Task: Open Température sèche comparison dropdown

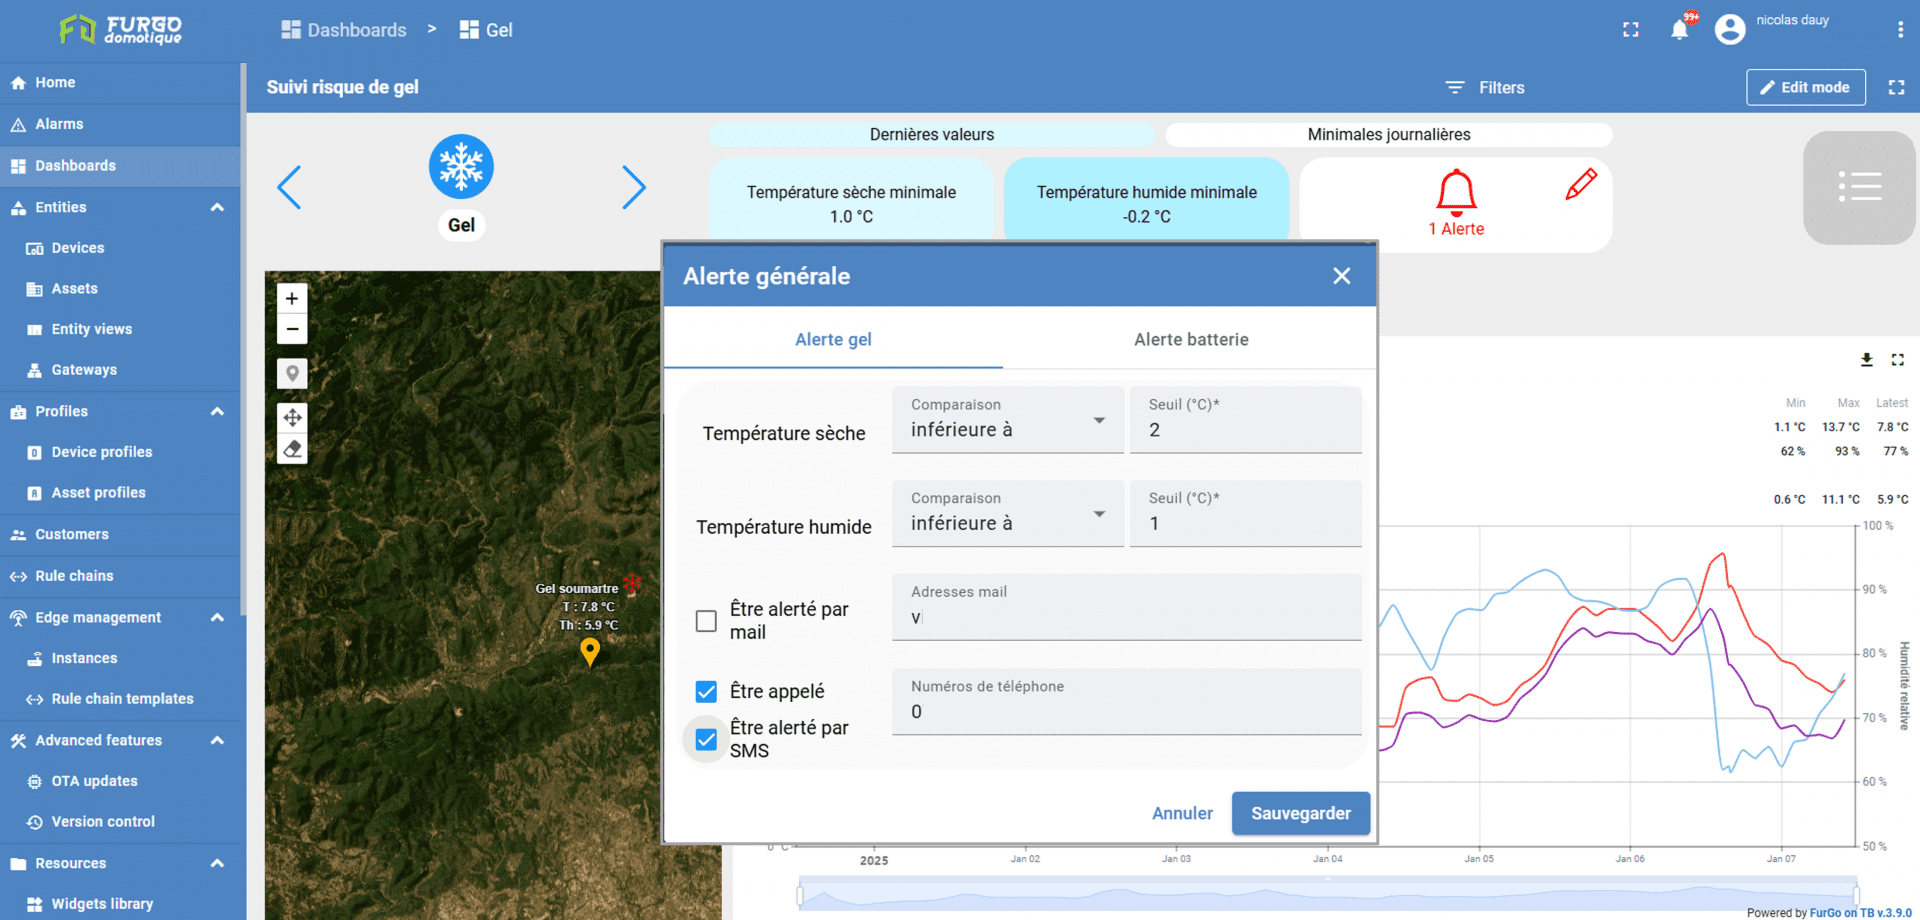Action: tap(1007, 421)
